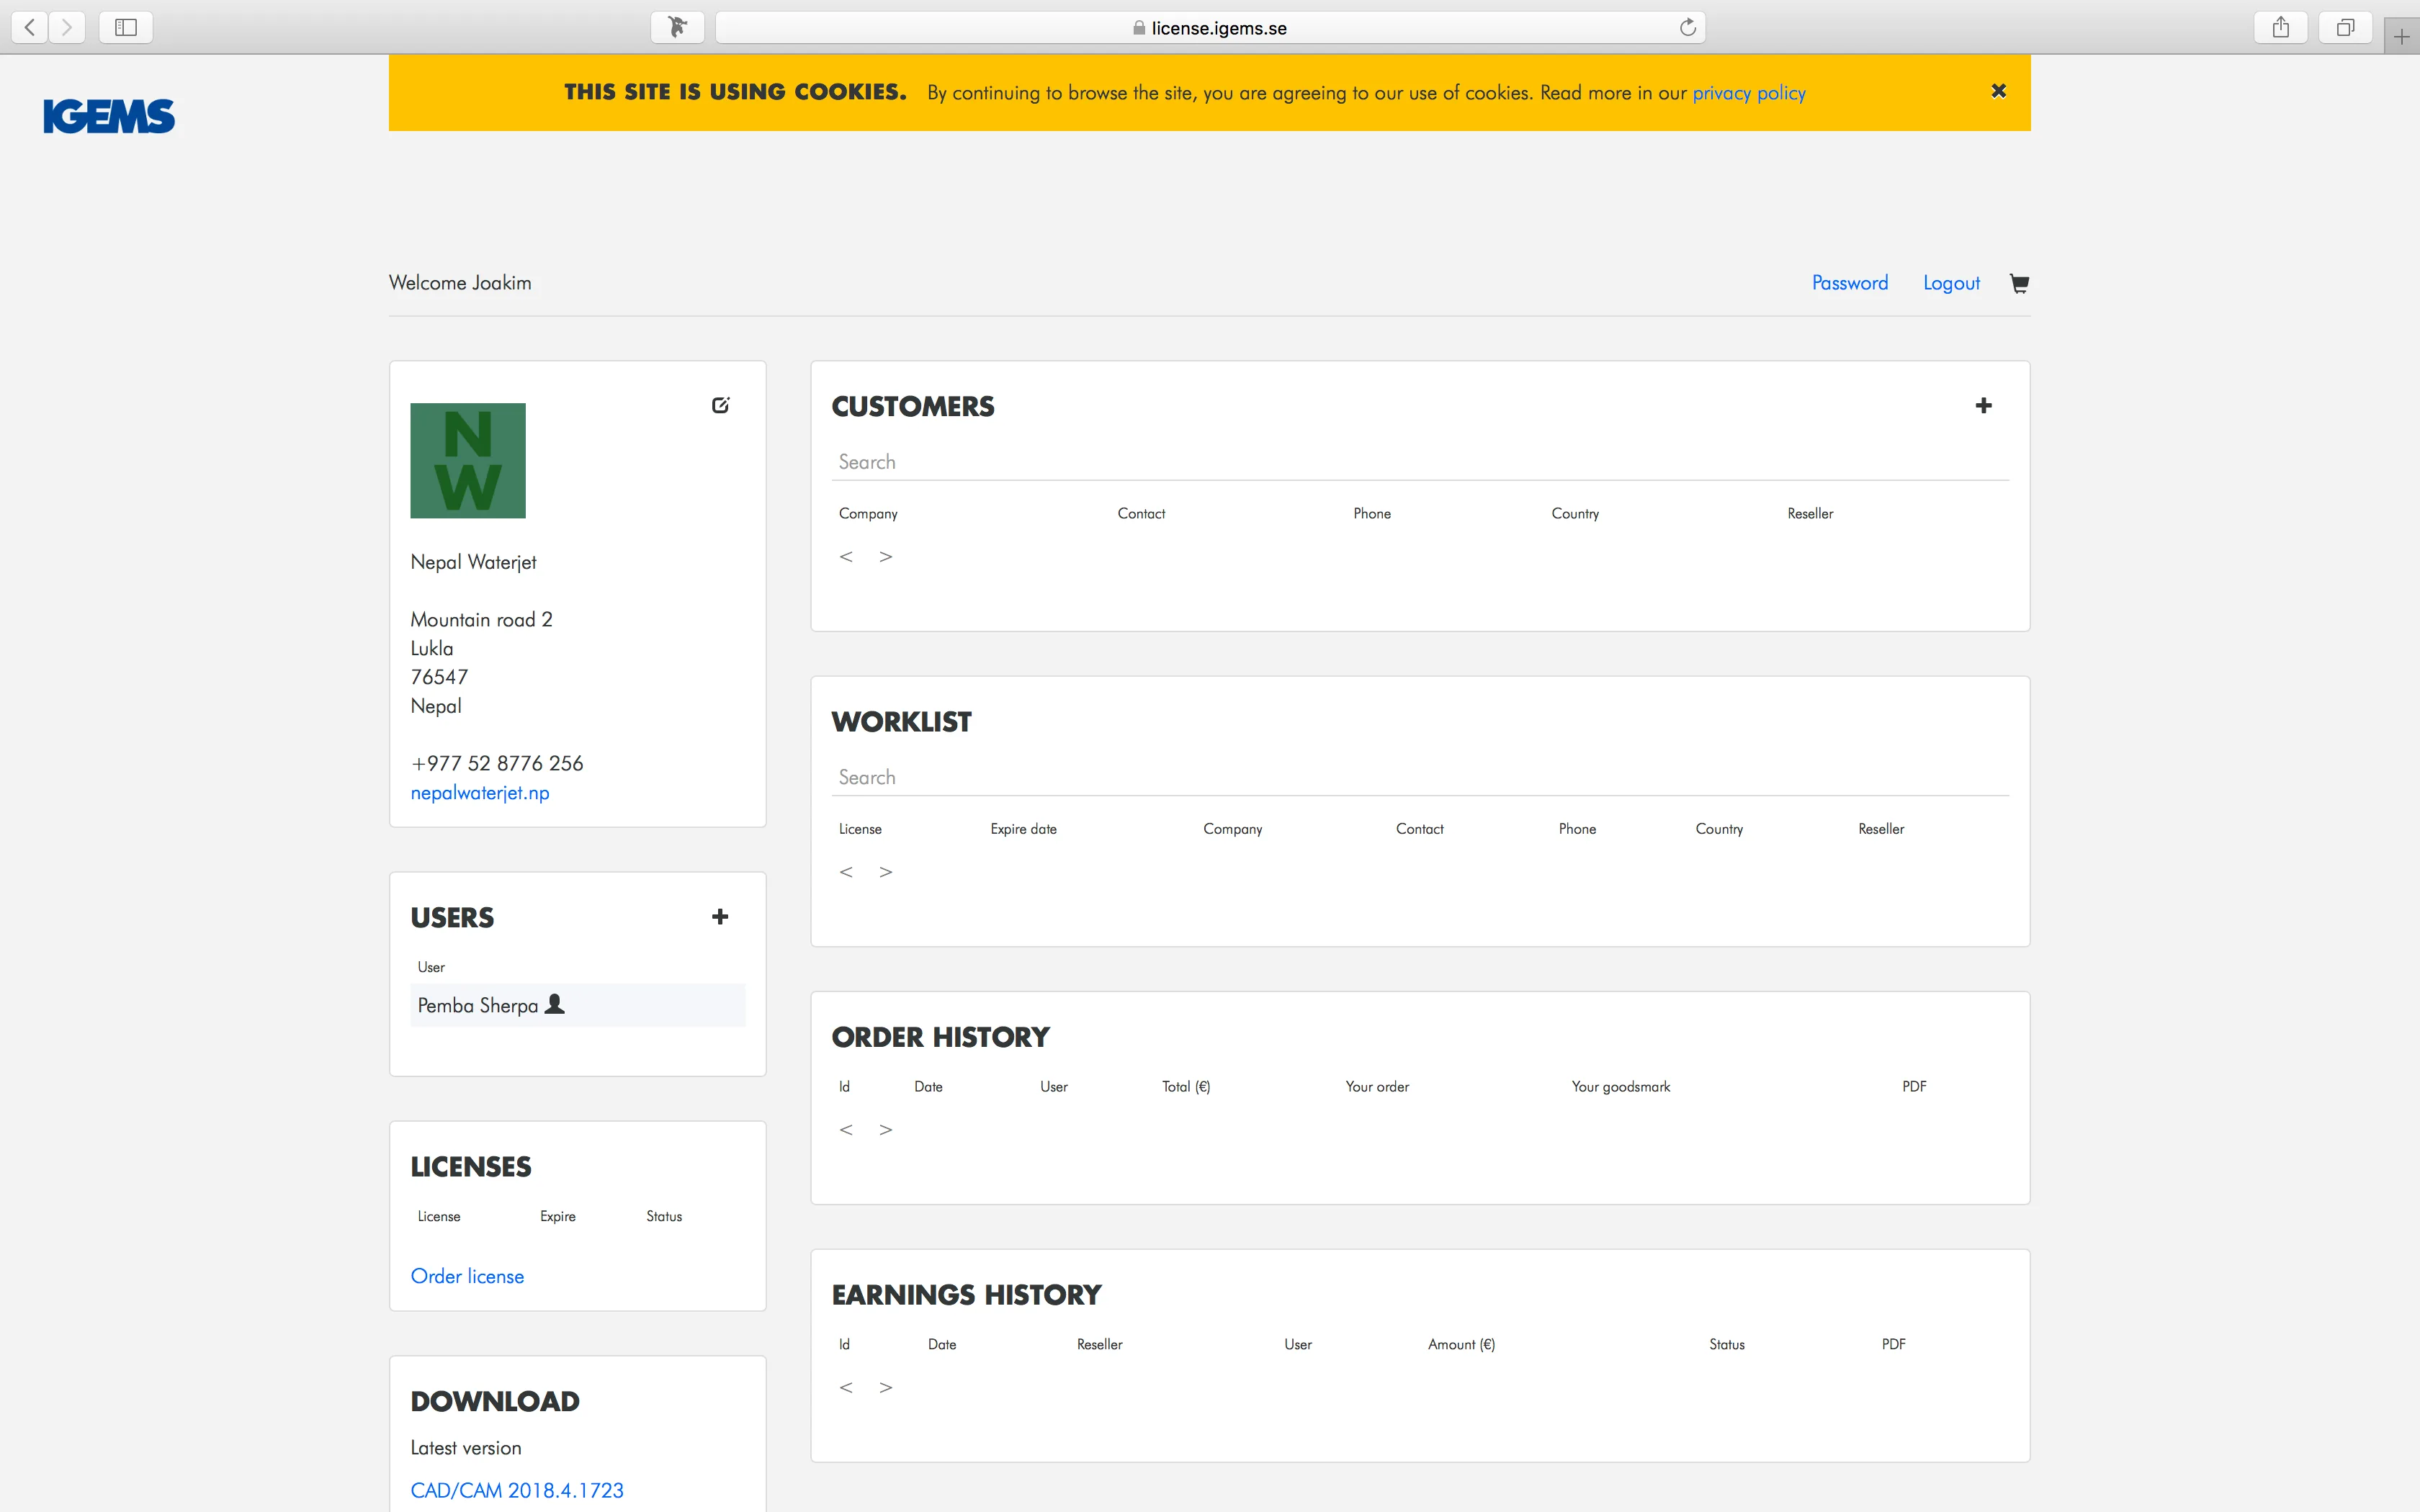Dismiss the cookie banner

1998,91
